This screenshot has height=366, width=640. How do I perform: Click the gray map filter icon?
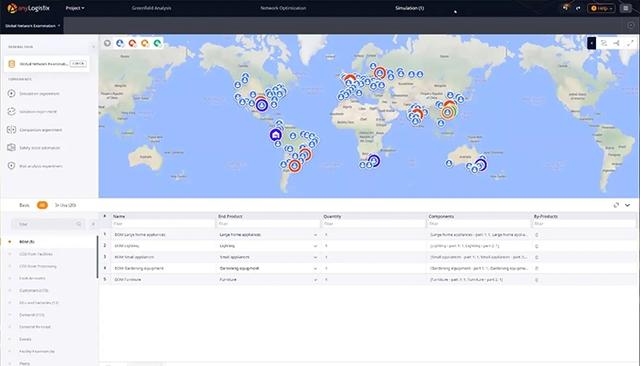click(107, 43)
